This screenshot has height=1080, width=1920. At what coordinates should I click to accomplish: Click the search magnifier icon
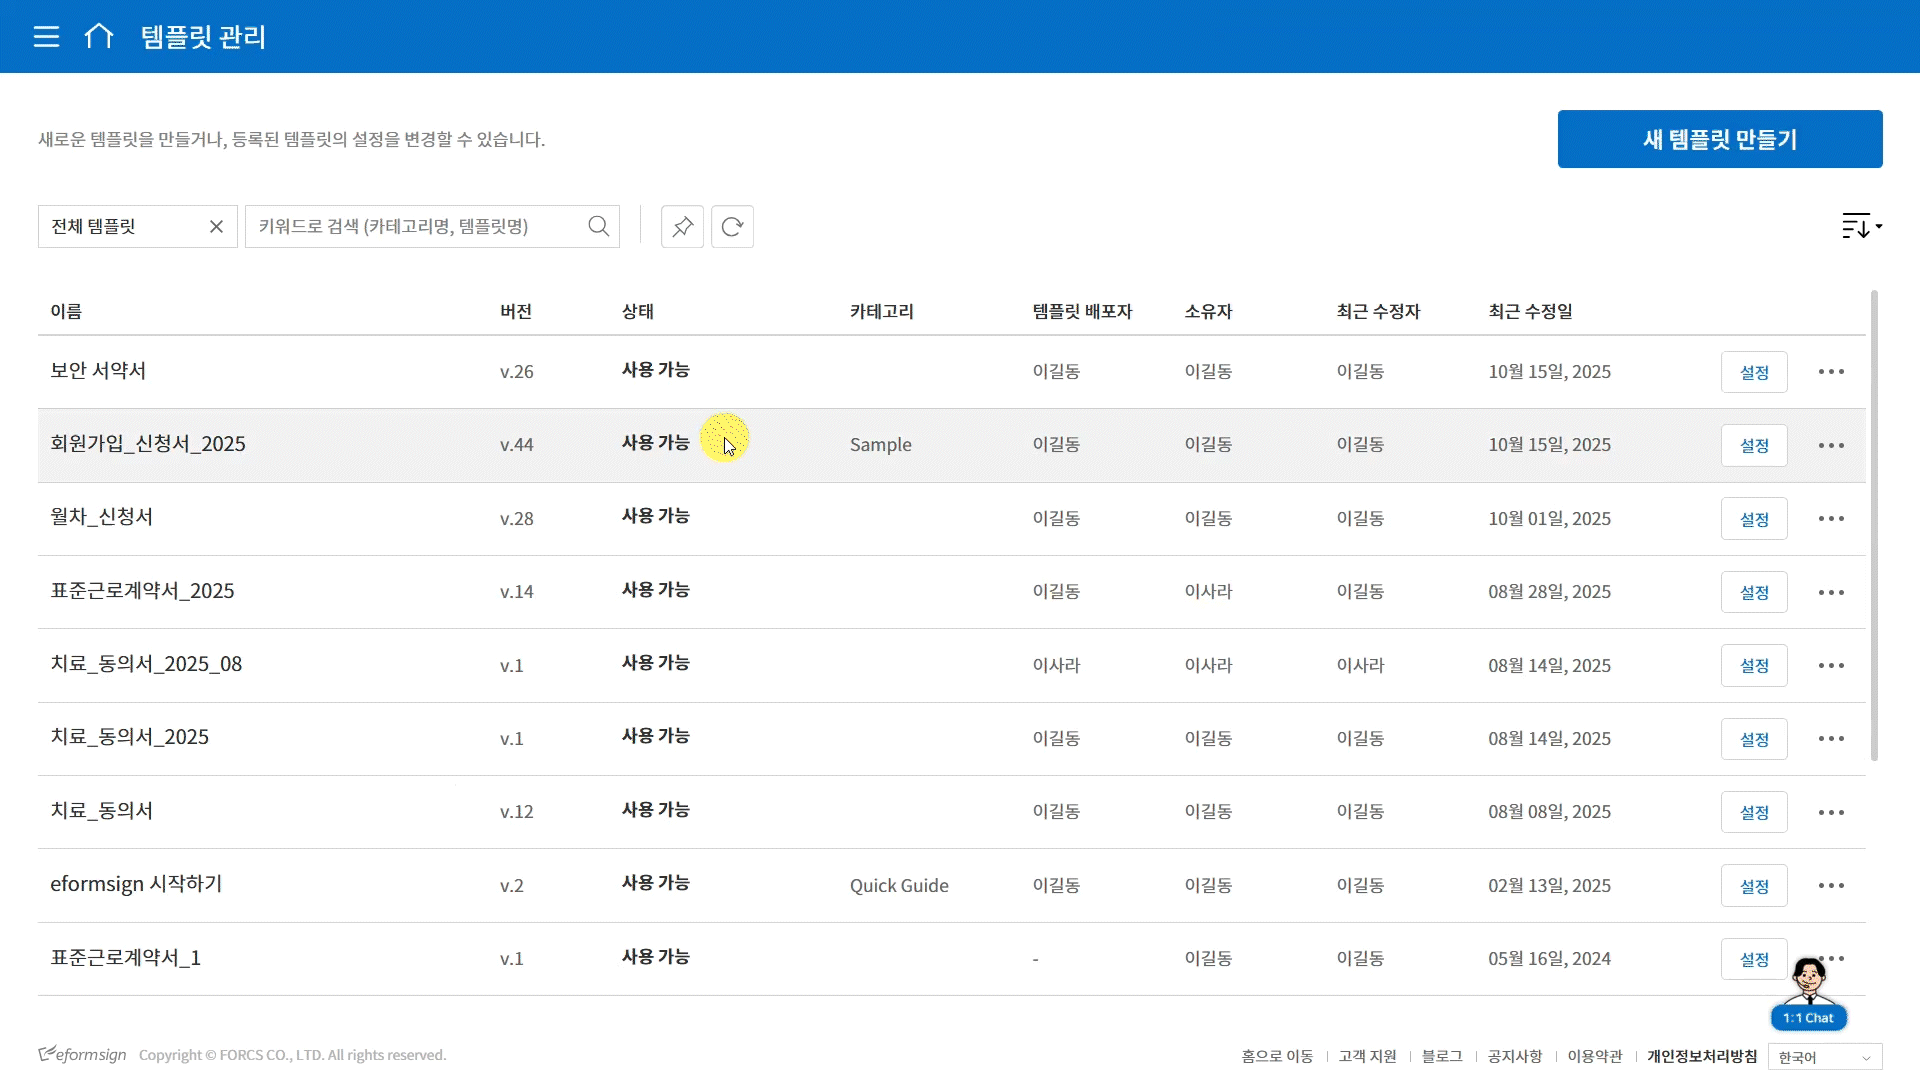click(x=598, y=226)
